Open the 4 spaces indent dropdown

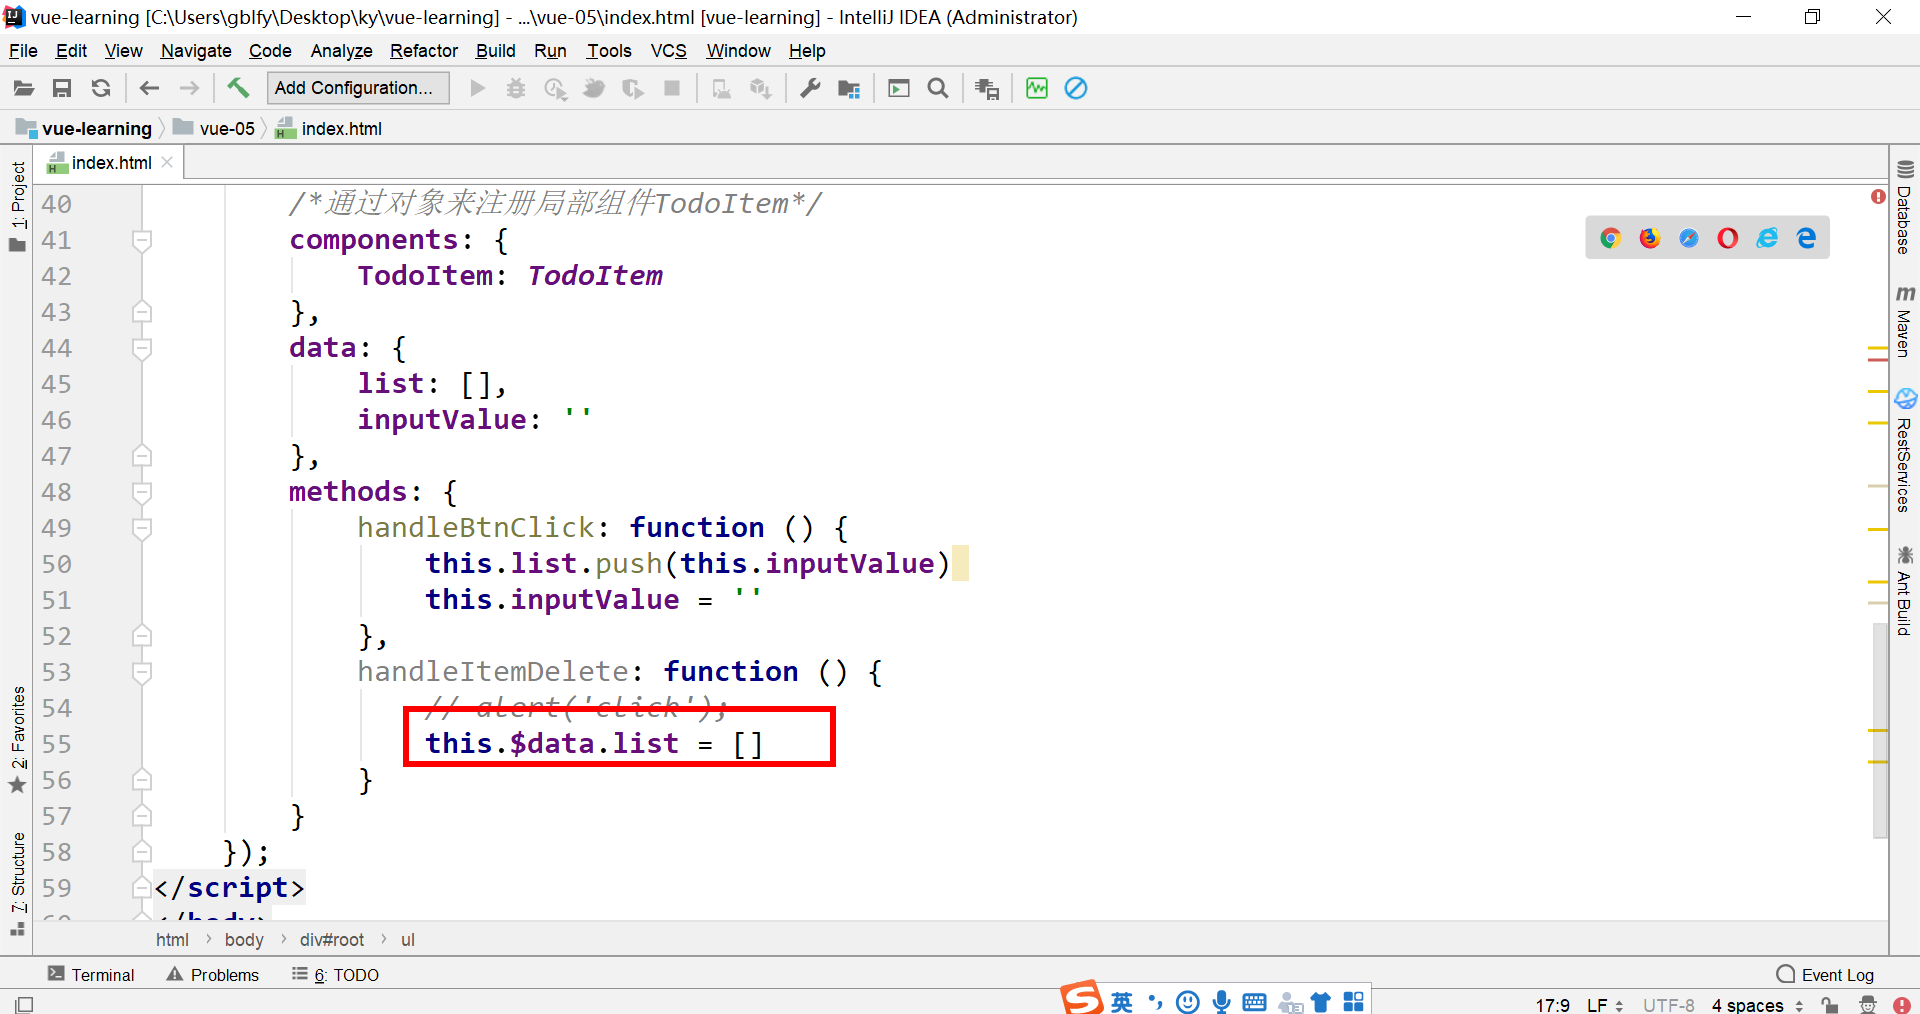point(1757,1005)
